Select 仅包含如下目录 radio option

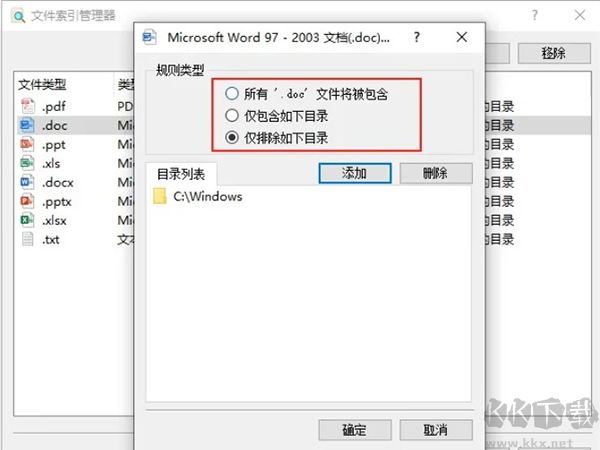pos(232,116)
